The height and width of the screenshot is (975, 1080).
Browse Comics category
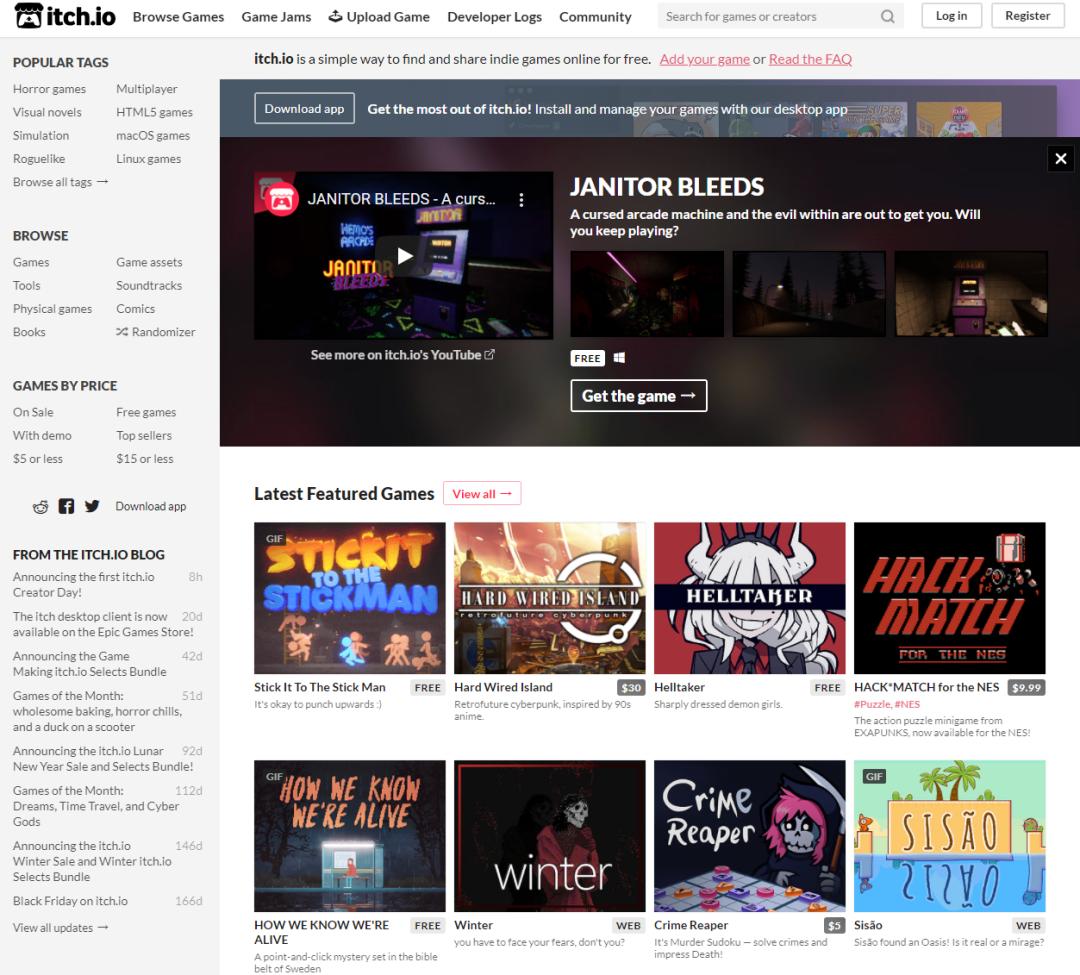136,309
